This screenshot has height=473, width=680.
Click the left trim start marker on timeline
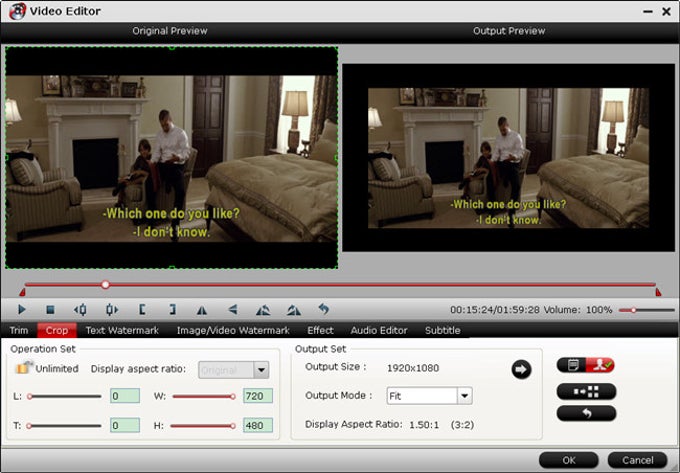23,293
